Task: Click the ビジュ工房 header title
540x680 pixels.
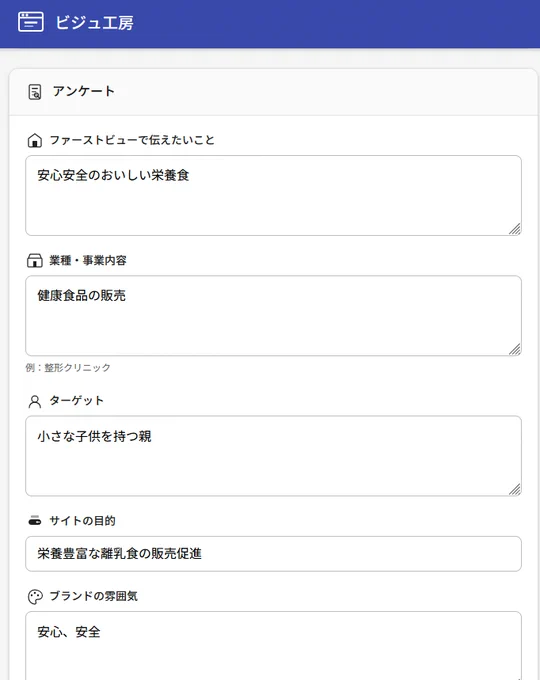Action: tap(94, 23)
